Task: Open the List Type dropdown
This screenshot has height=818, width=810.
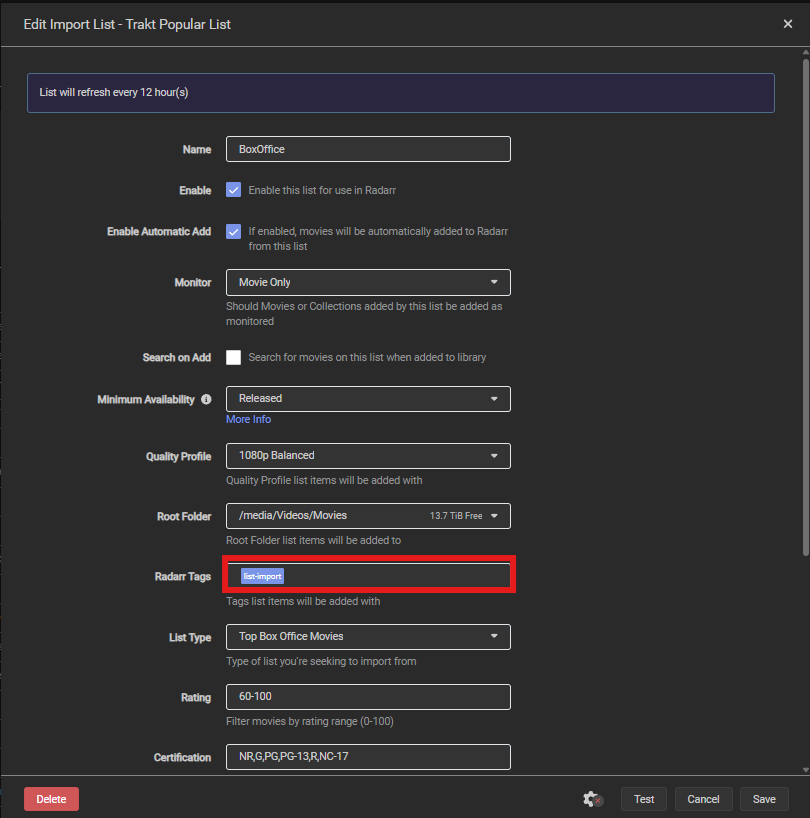Action: point(368,636)
